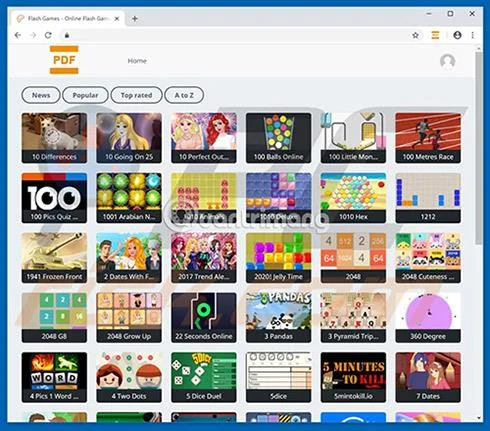
Task: Open the 1212 game
Action: tap(428, 198)
